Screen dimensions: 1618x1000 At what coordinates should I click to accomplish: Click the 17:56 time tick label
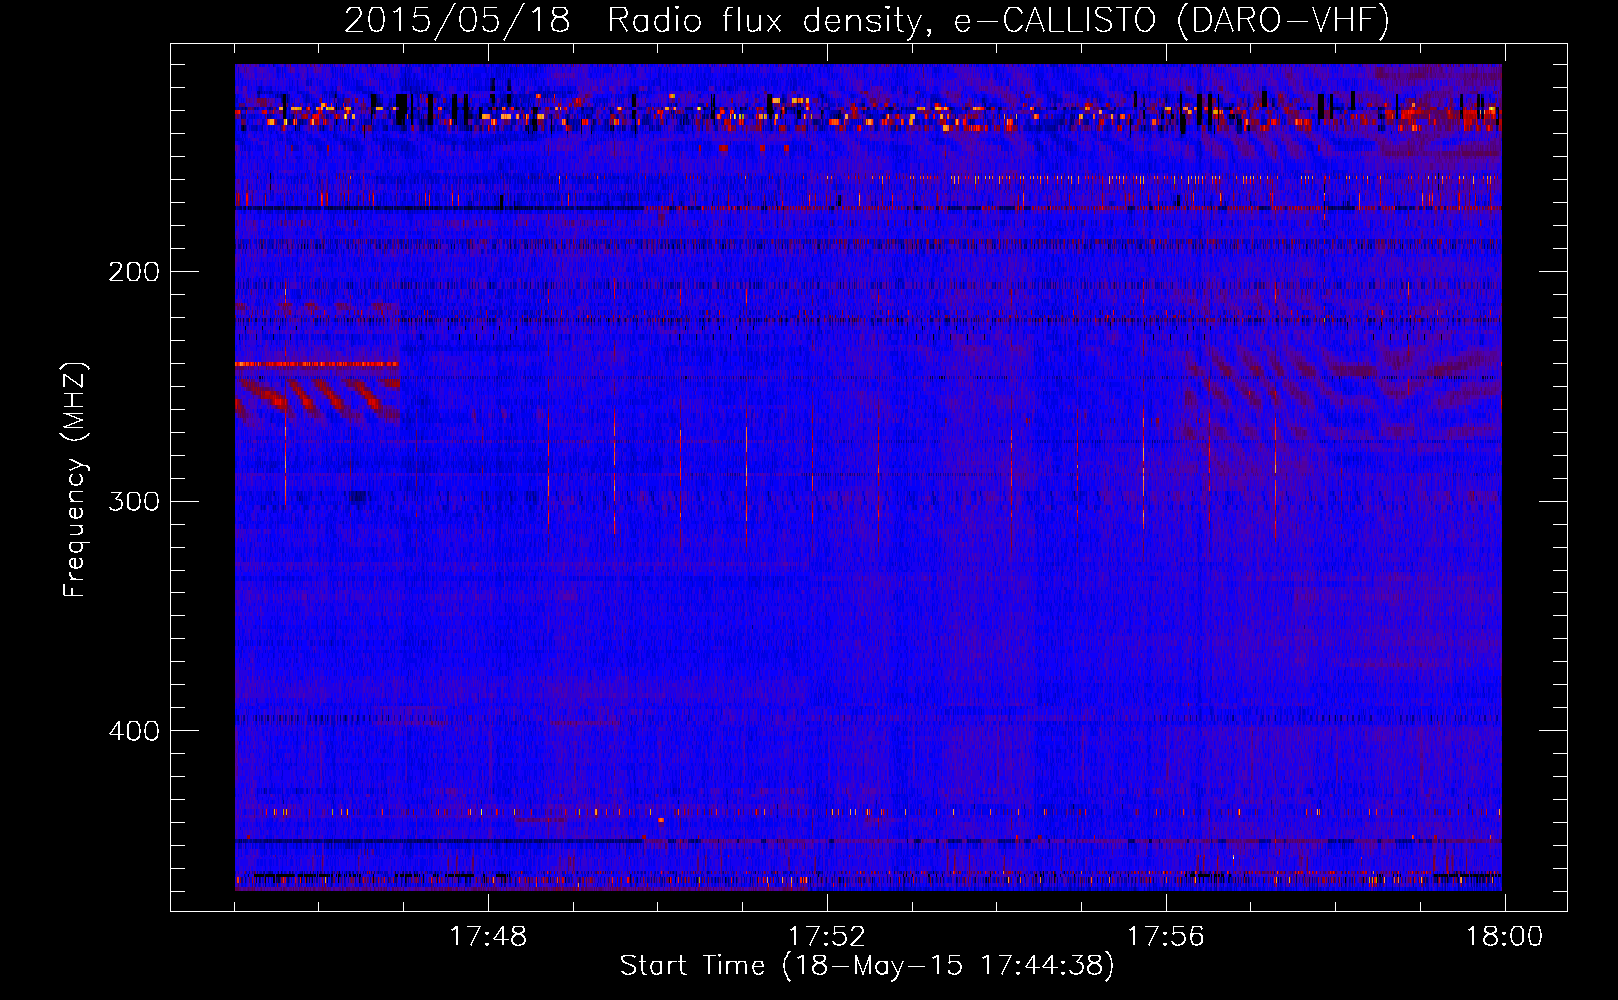pos(1166,936)
